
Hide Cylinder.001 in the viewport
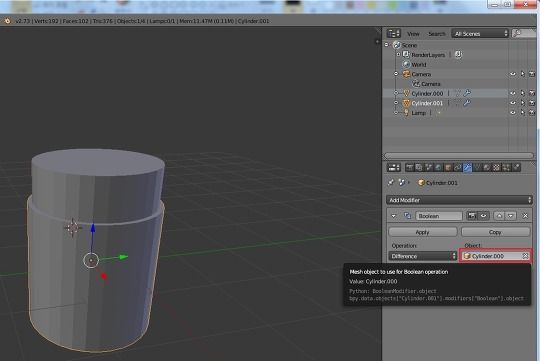click(513, 103)
